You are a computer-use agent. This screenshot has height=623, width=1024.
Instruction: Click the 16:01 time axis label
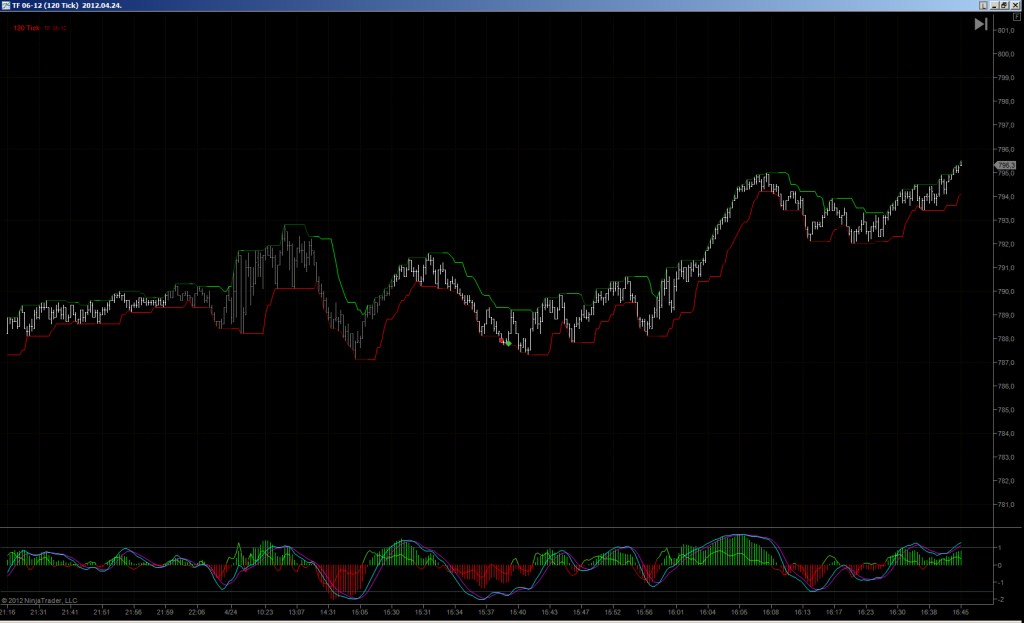click(x=676, y=613)
